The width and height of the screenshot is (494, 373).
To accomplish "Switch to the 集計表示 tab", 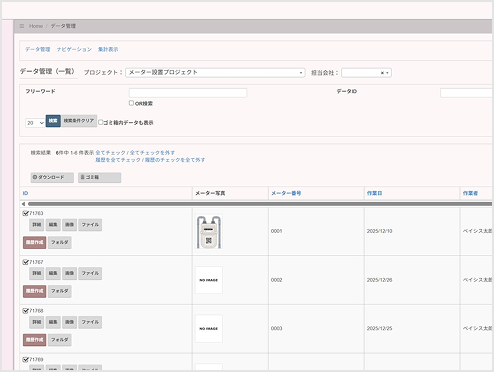I will pos(108,49).
